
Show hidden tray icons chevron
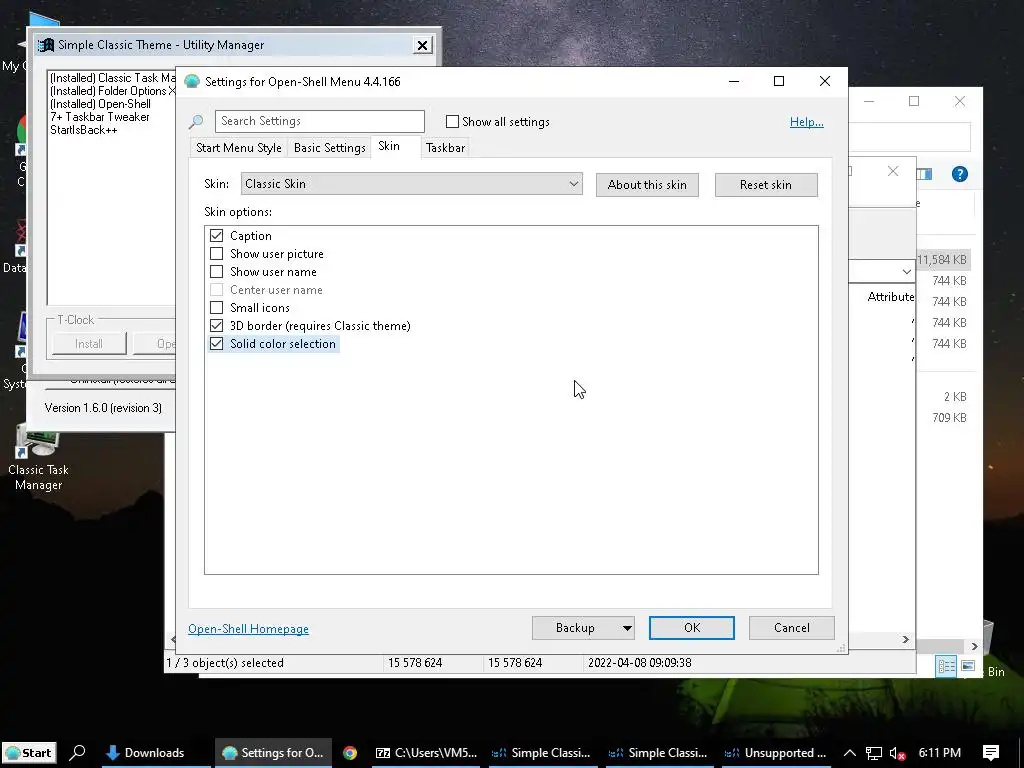coord(850,753)
